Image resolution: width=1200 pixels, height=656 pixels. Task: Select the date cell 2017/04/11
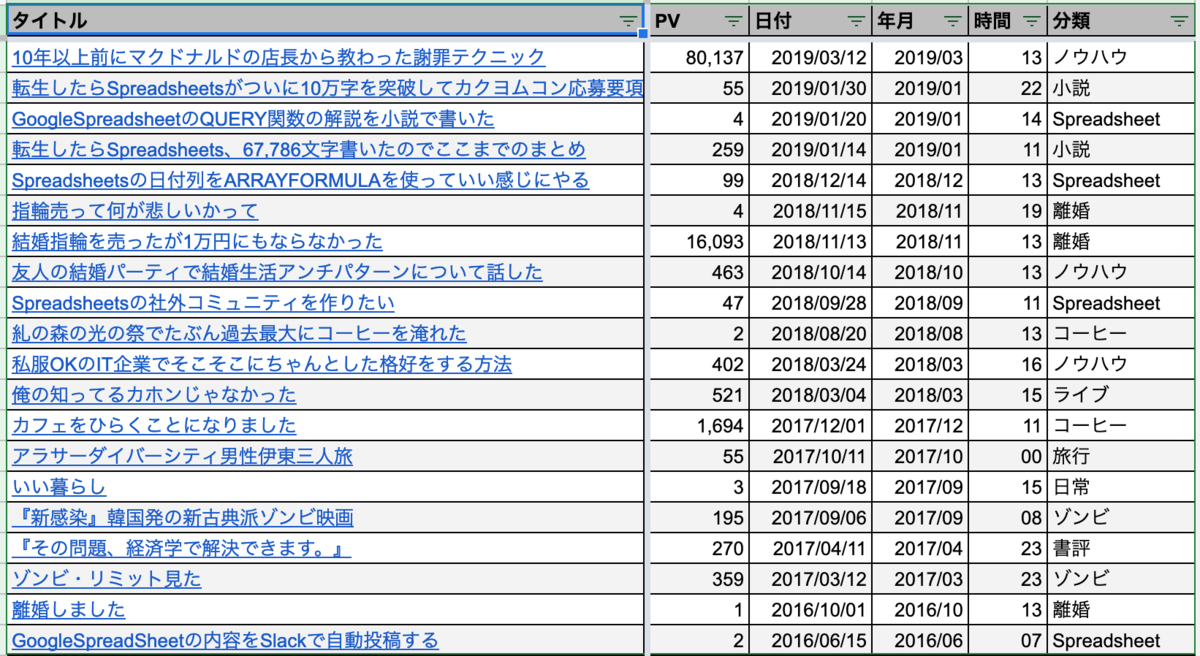810,549
